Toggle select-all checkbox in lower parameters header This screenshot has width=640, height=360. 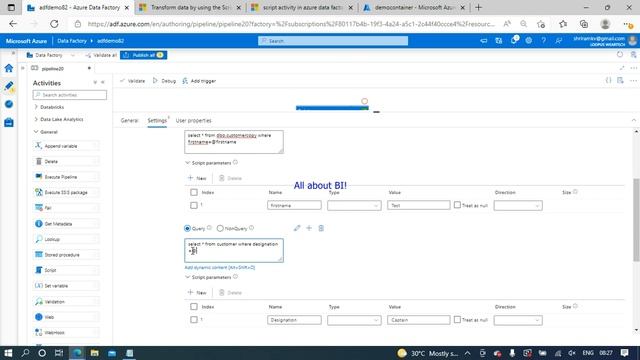(x=194, y=306)
